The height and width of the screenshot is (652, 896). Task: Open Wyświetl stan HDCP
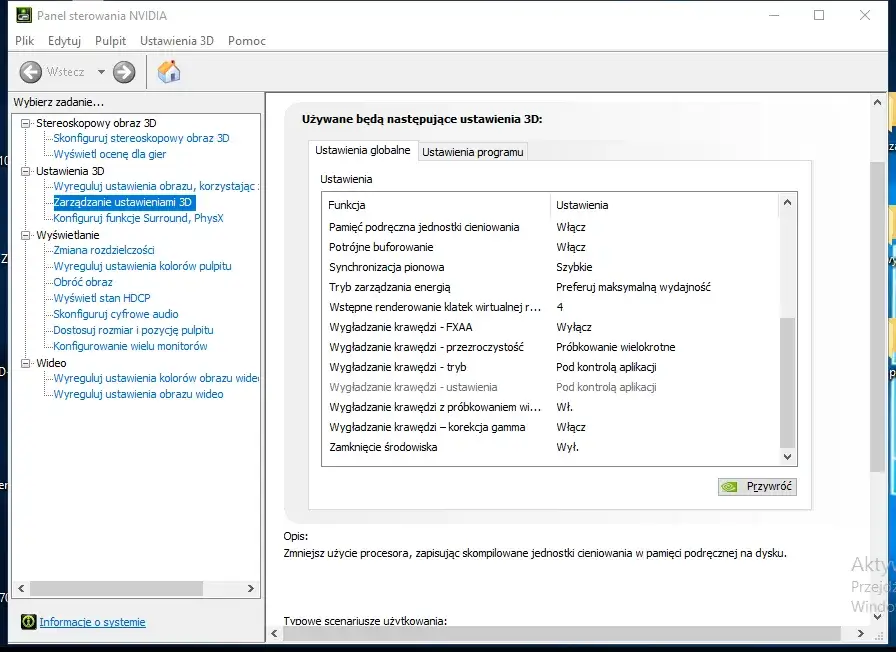[102, 298]
